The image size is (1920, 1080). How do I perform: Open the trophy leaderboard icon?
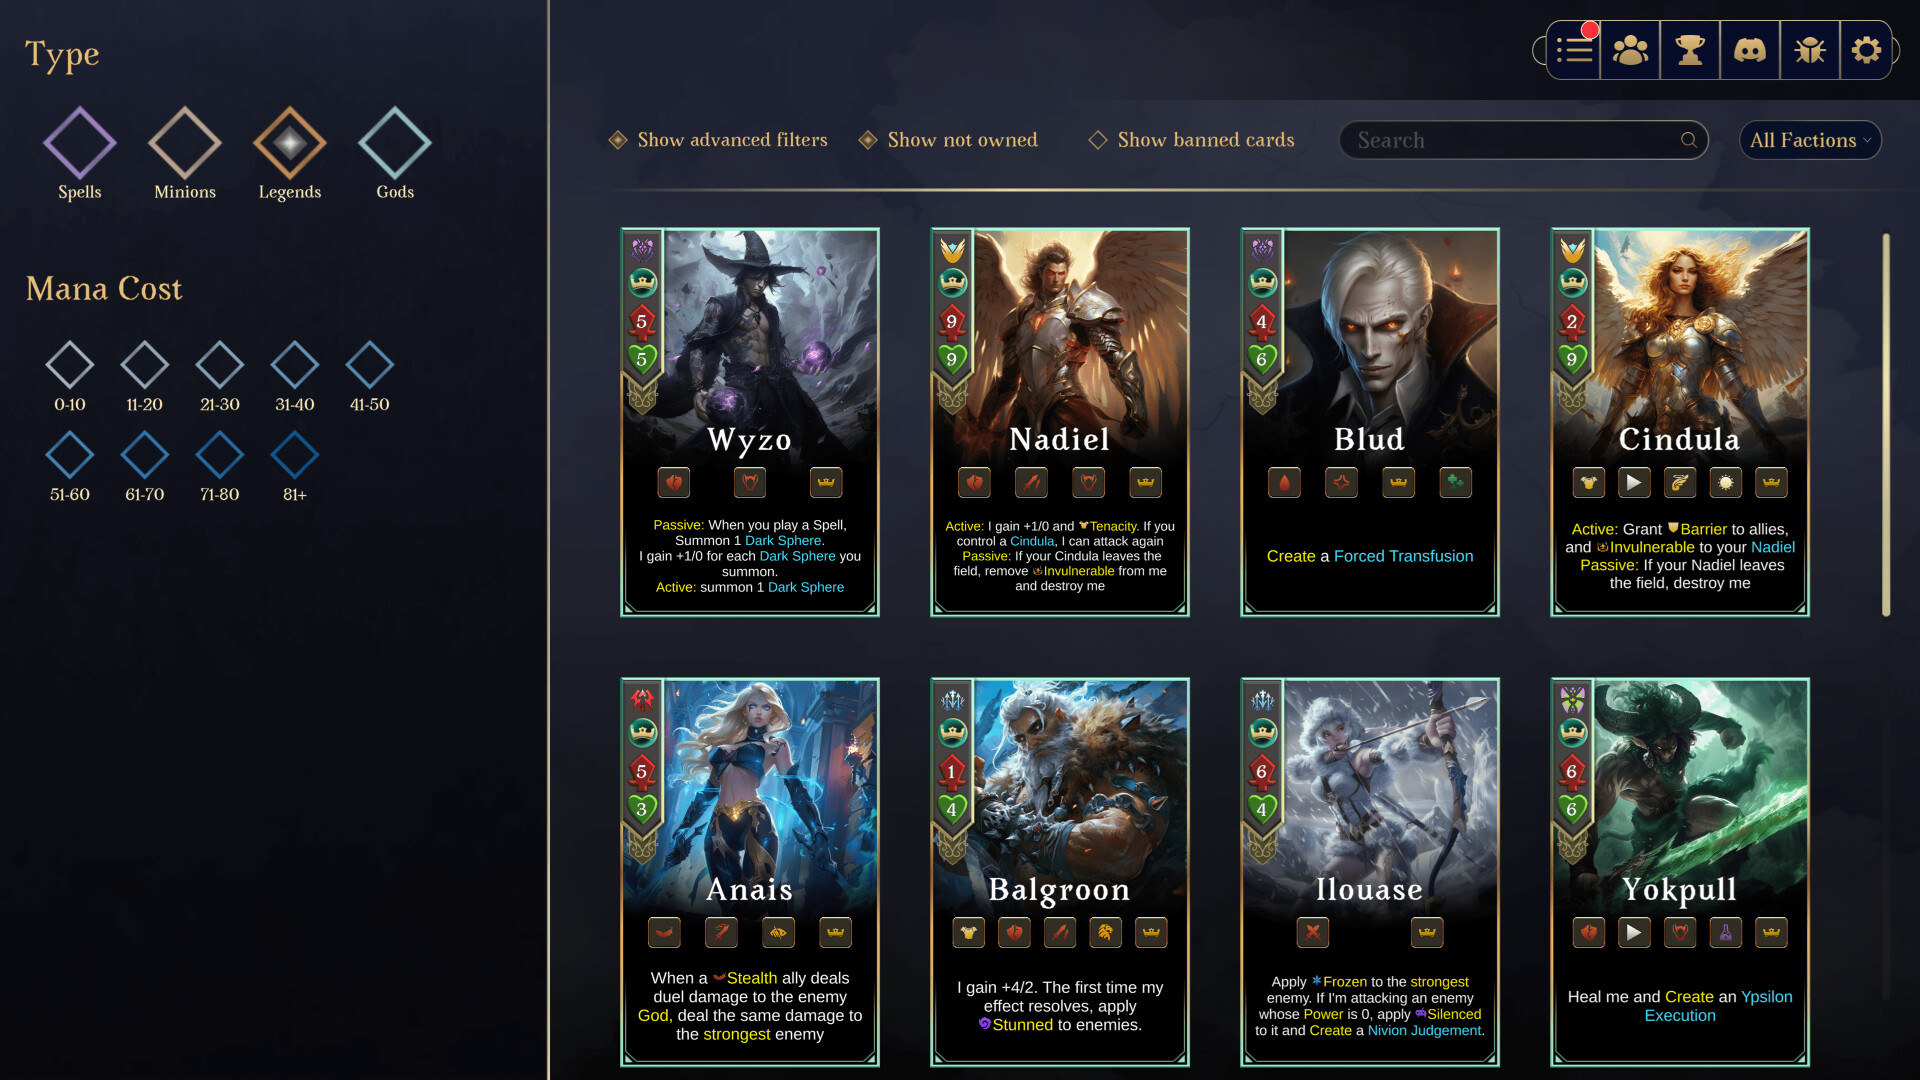(x=1690, y=50)
